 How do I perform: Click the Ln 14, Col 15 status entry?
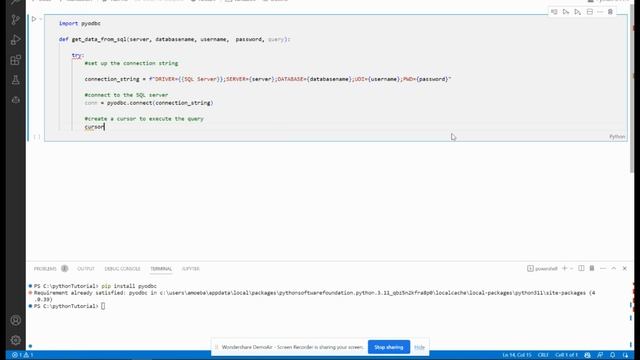(x=516, y=355)
